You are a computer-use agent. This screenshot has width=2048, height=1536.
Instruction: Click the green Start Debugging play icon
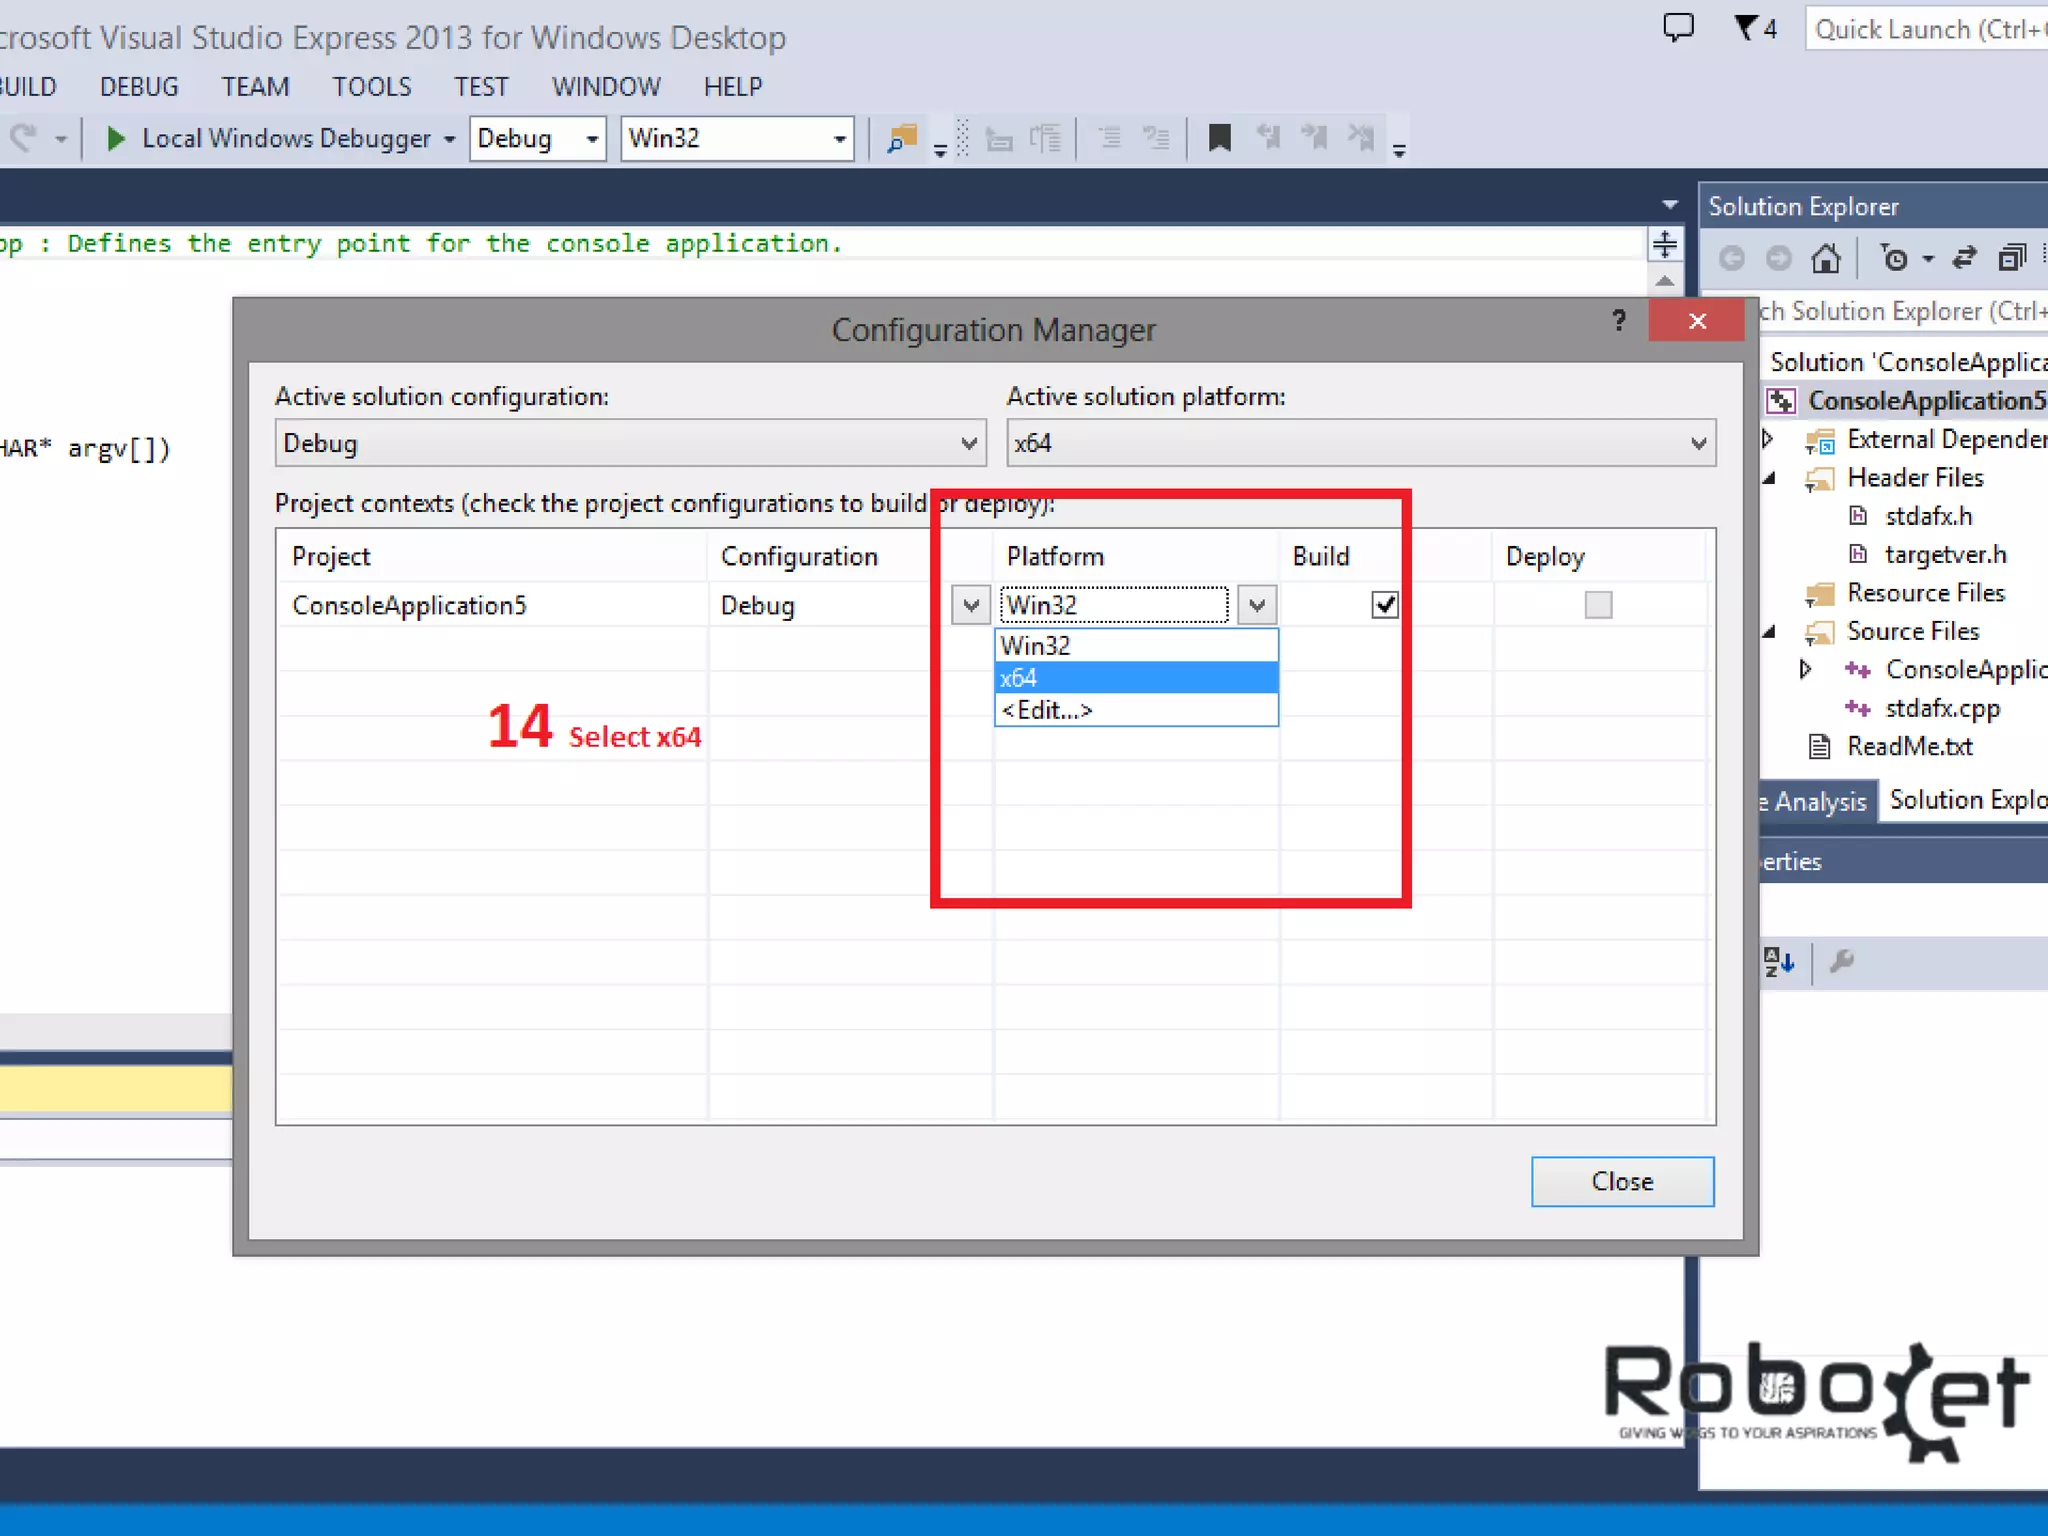pyautogui.click(x=115, y=138)
